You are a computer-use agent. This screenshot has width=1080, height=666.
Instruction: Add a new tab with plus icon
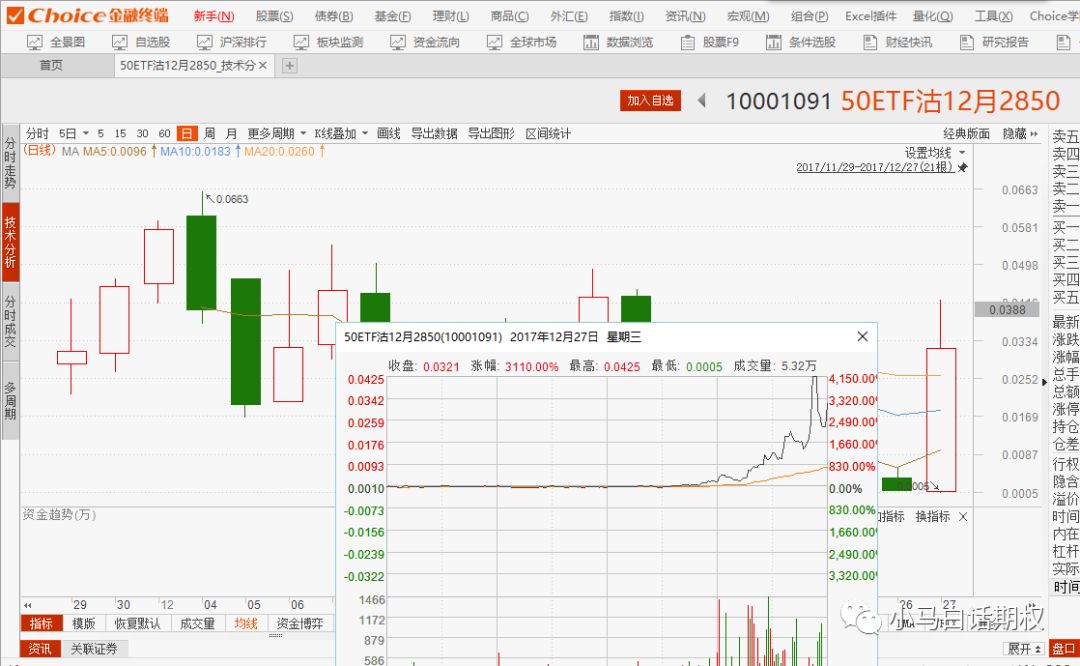tap(289, 65)
